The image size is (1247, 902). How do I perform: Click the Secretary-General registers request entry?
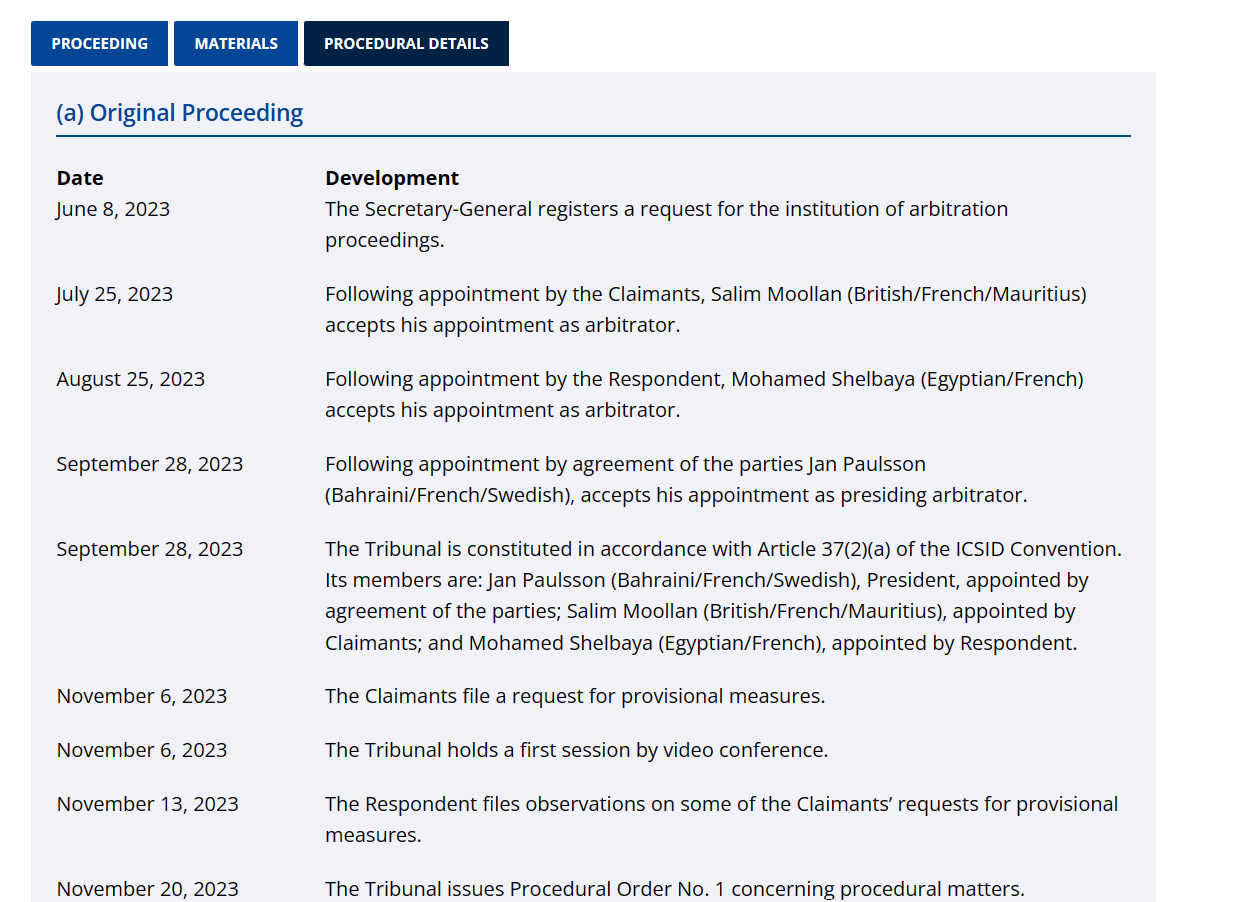666,224
